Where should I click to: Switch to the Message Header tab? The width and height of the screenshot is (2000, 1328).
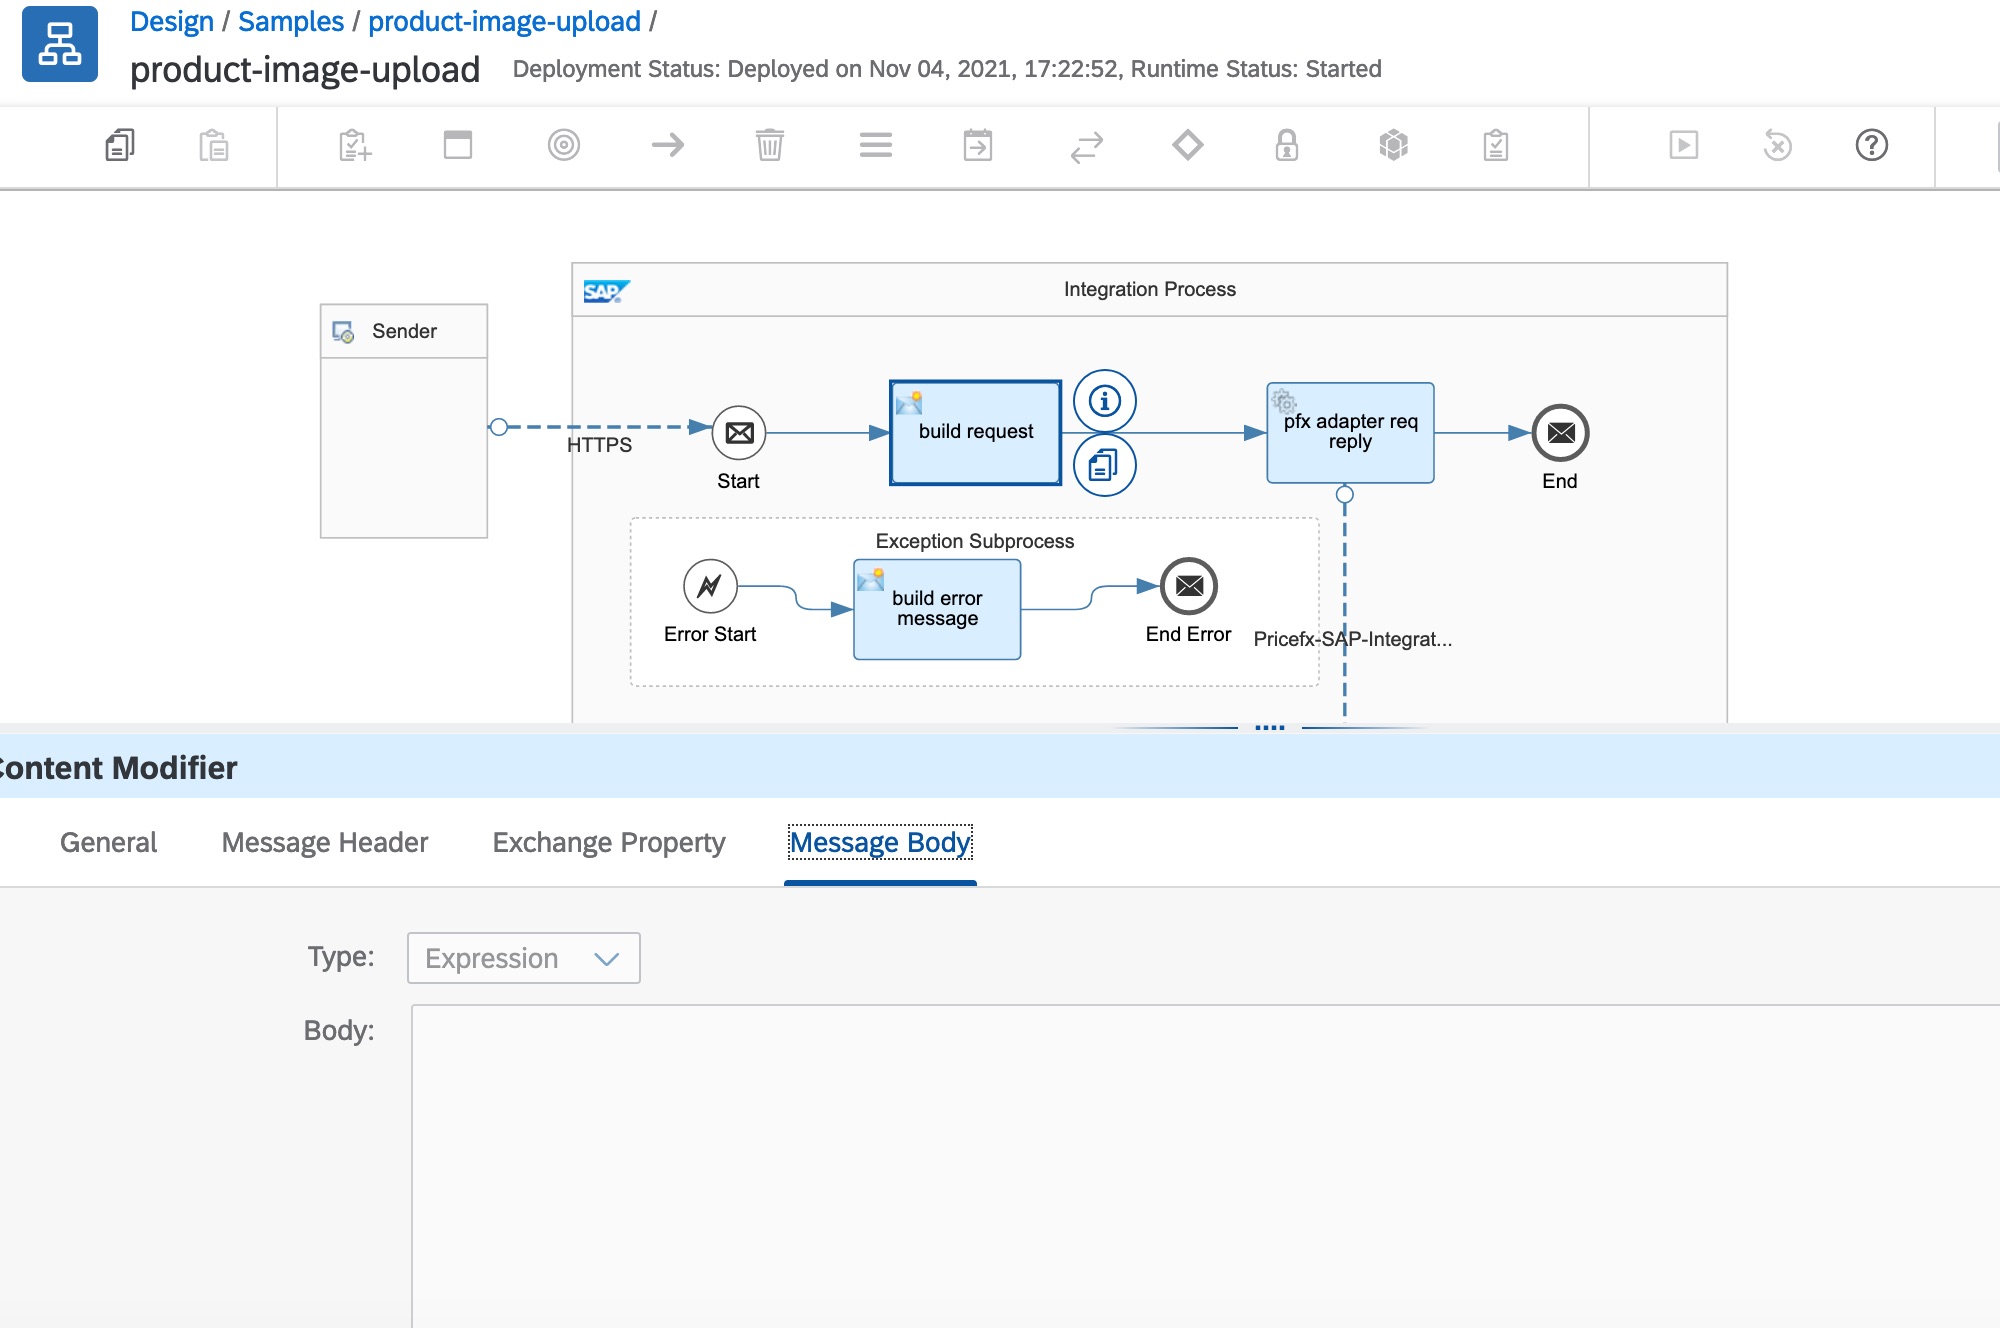pos(324,843)
